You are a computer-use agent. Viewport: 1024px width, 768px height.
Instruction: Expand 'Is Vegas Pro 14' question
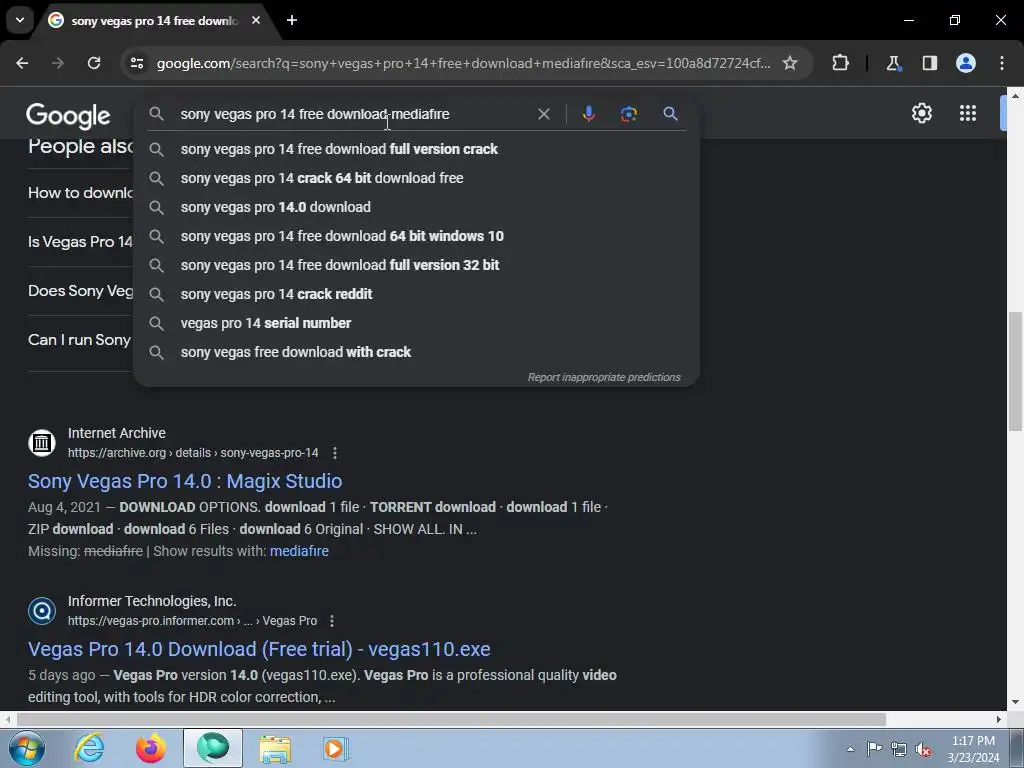[80, 242]
